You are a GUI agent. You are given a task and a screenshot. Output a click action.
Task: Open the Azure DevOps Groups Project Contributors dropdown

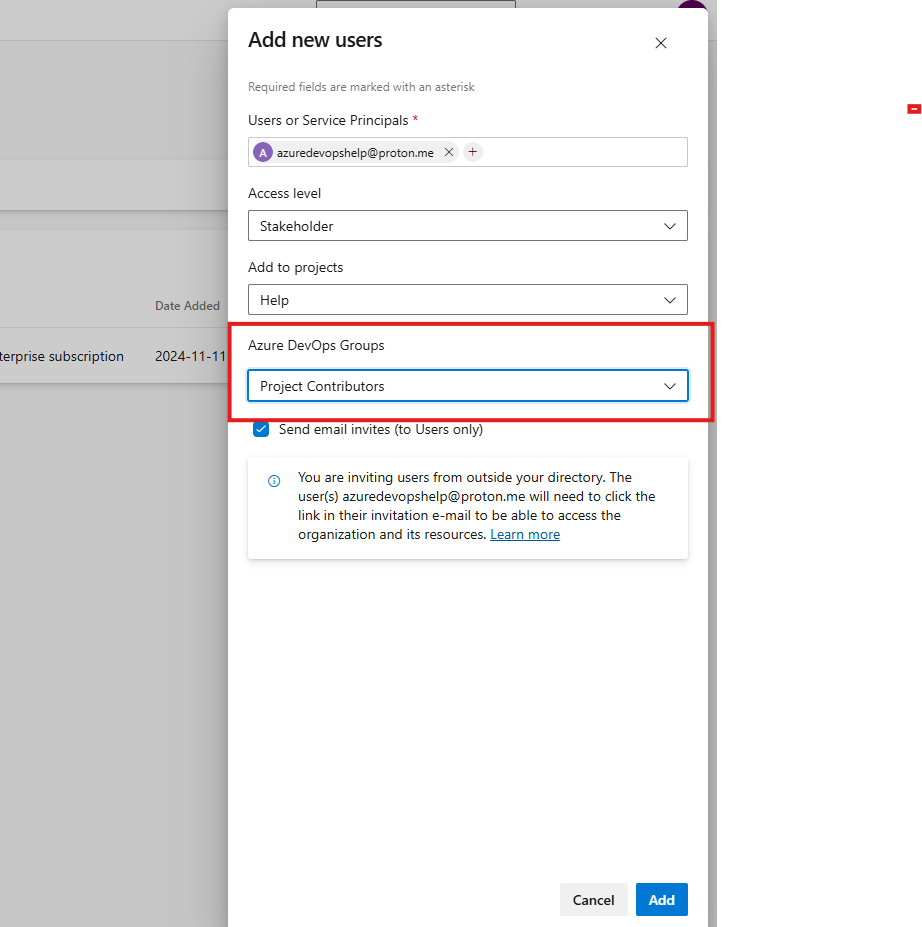tap(468, 386)
